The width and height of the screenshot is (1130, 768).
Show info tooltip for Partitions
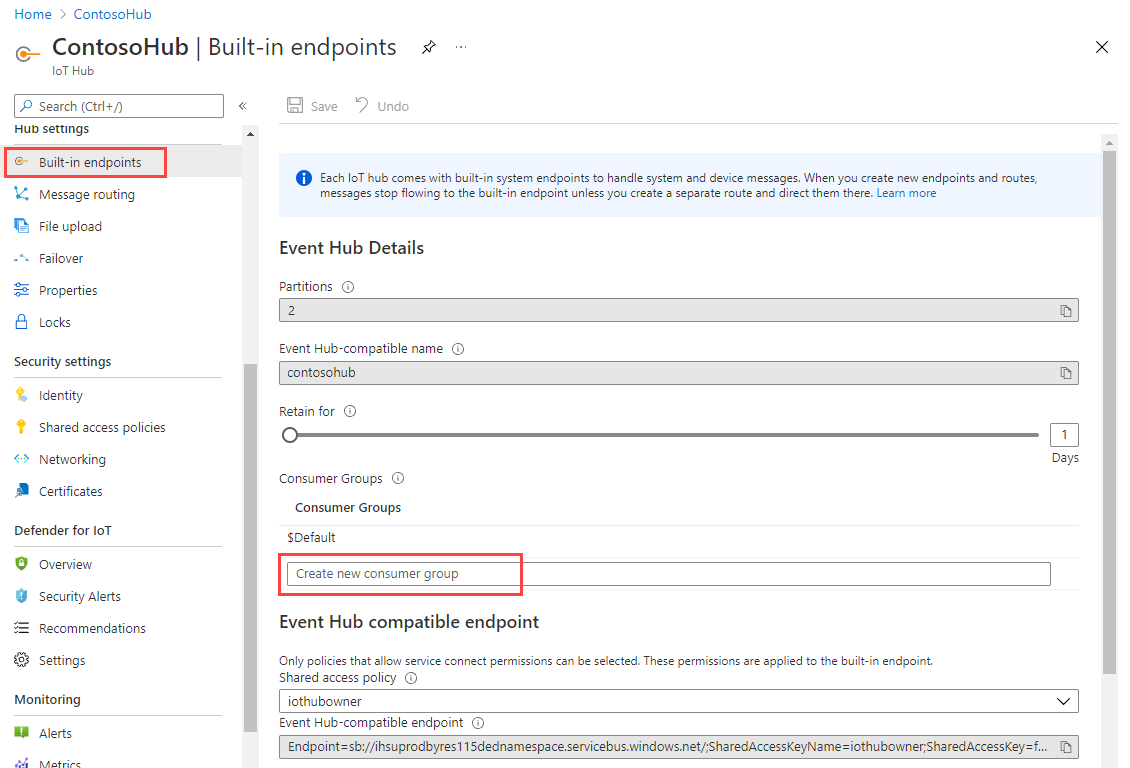348,287
